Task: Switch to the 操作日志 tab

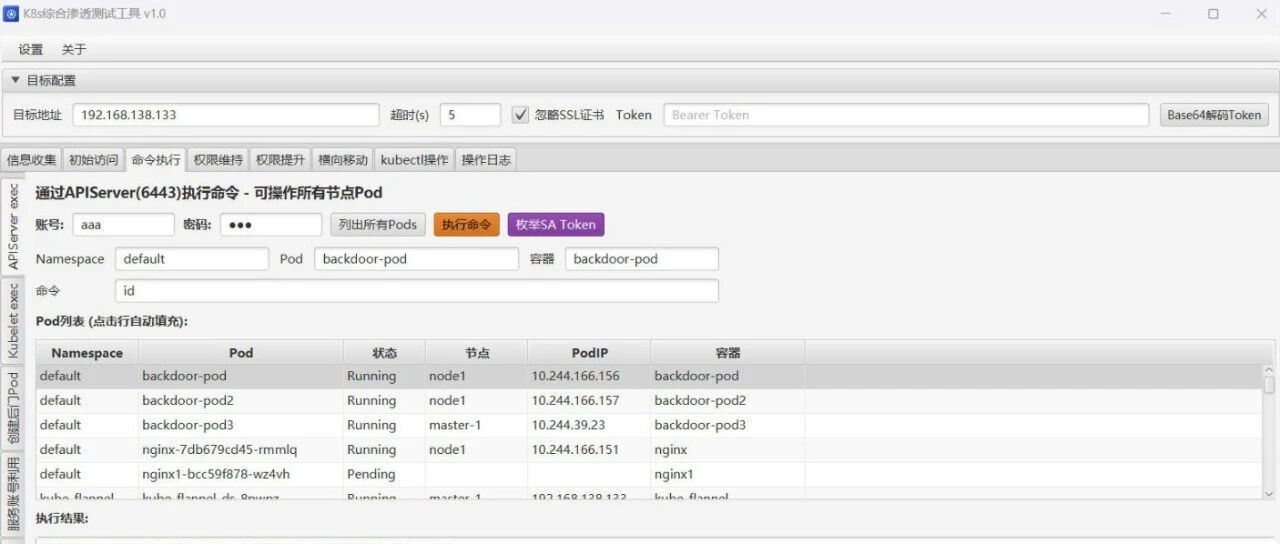Action: click(487, 160)
